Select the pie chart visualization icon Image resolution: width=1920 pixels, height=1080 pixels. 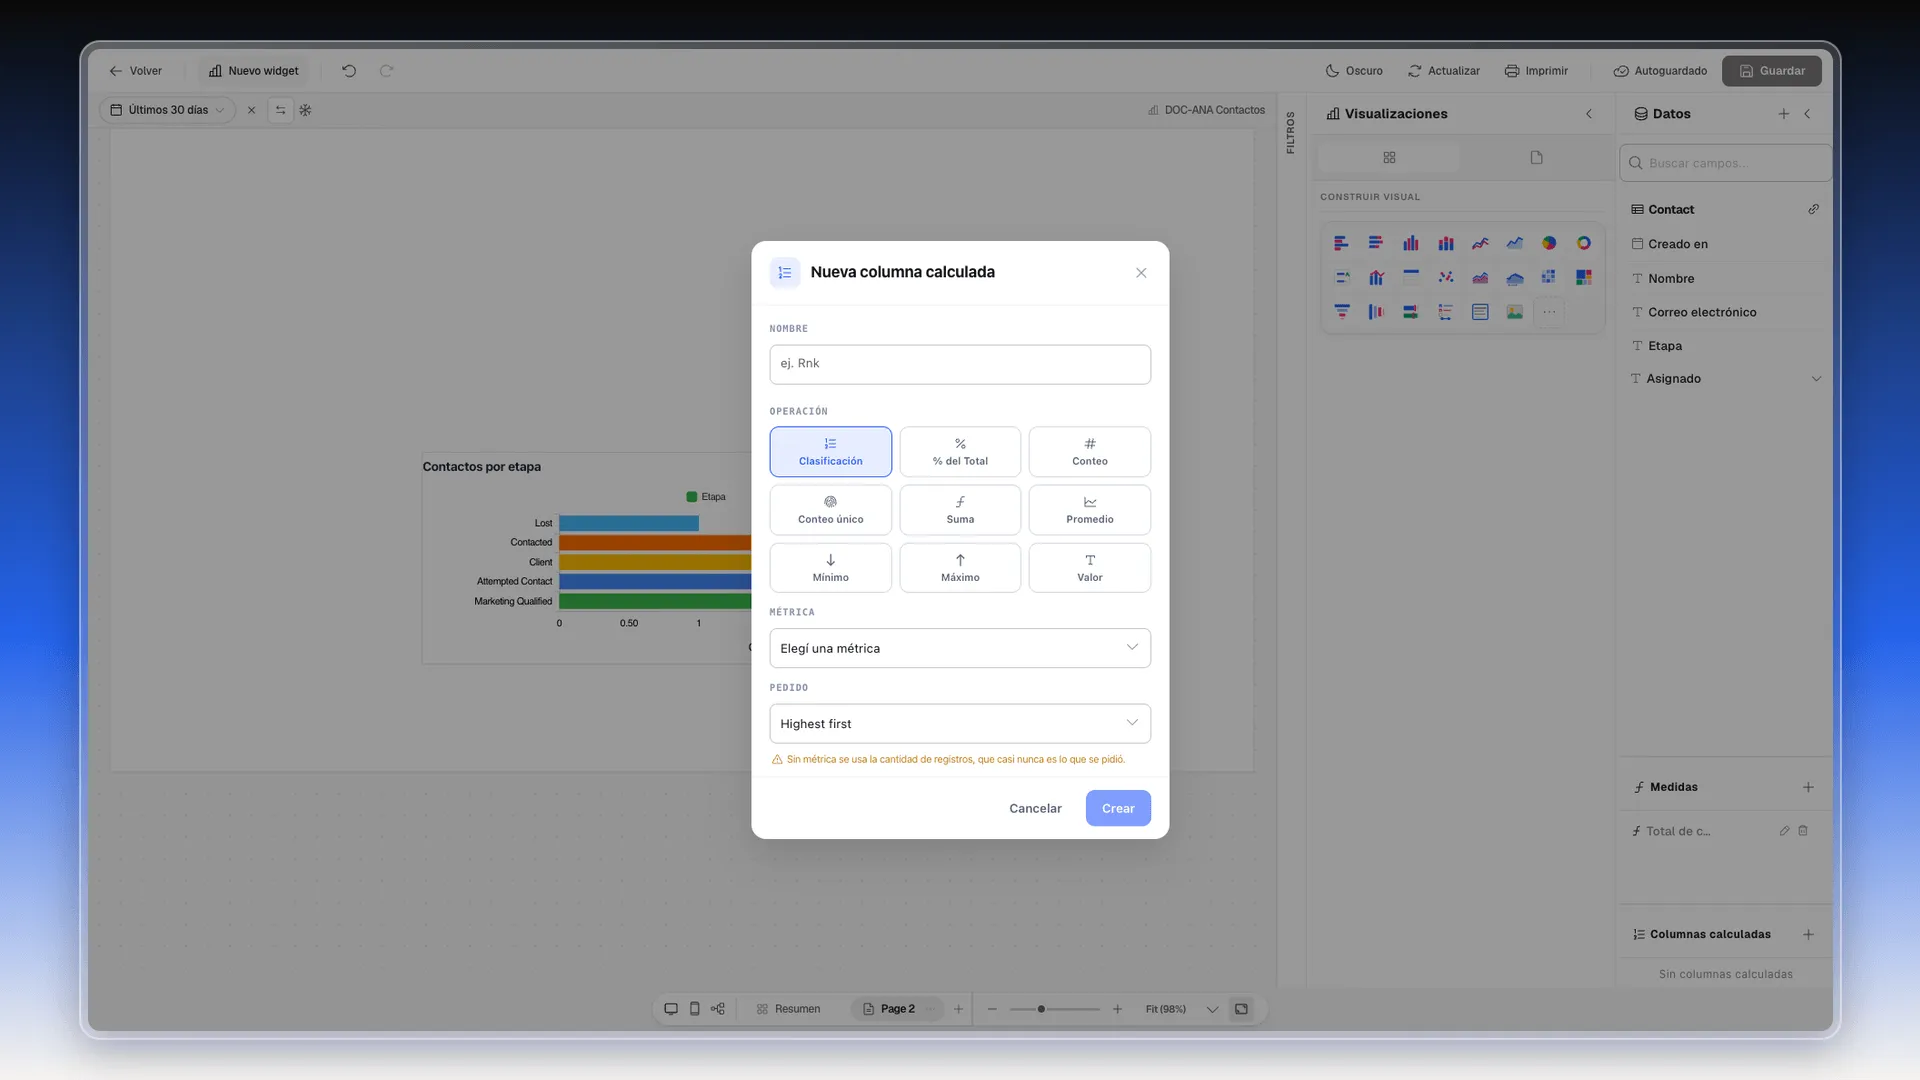[1549, 243]
